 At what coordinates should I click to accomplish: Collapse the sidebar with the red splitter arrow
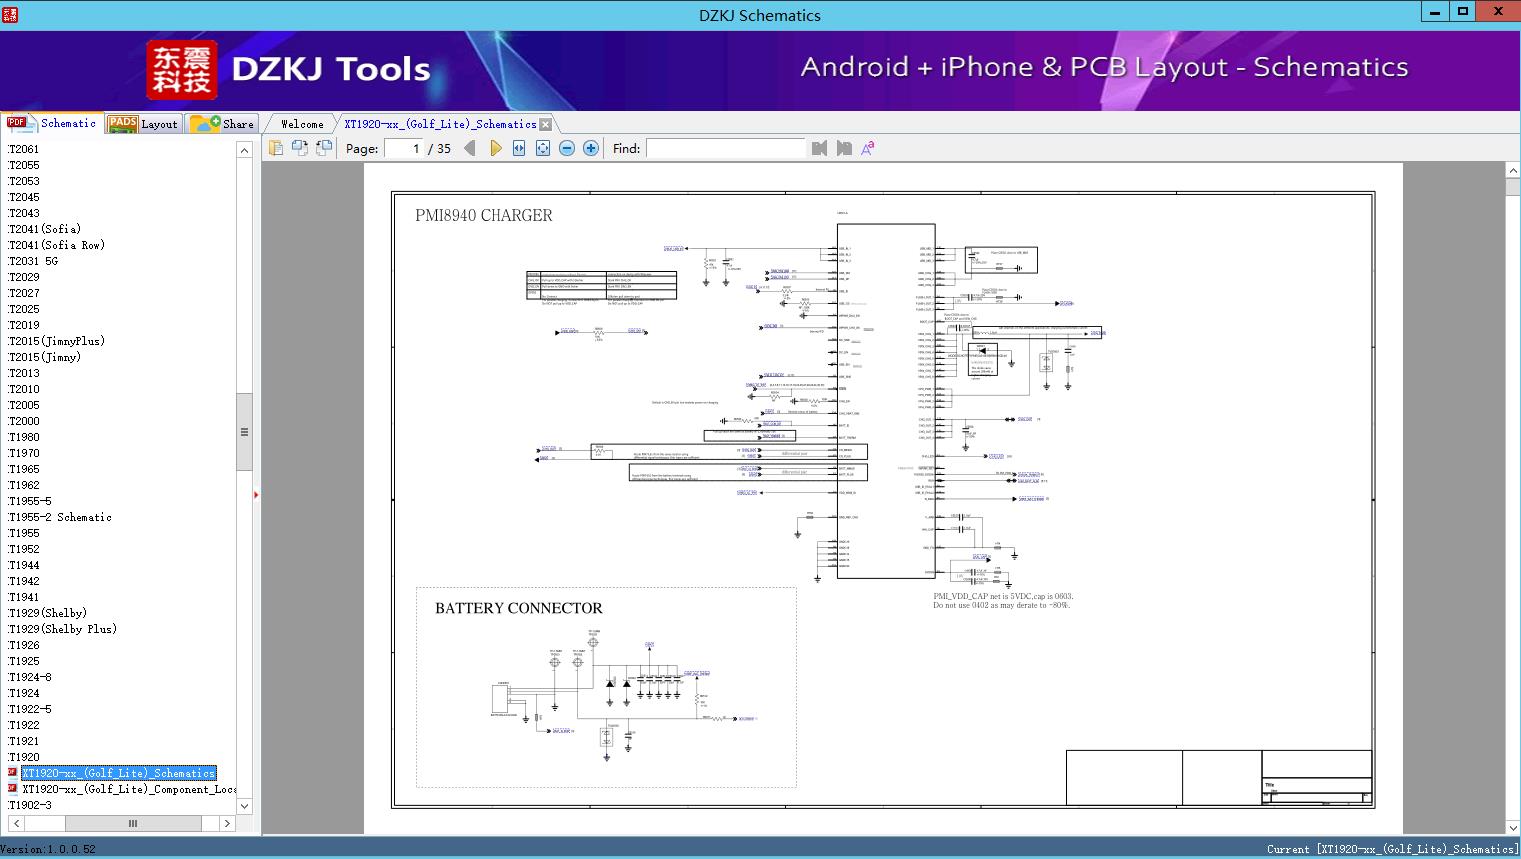coord(256,495)
